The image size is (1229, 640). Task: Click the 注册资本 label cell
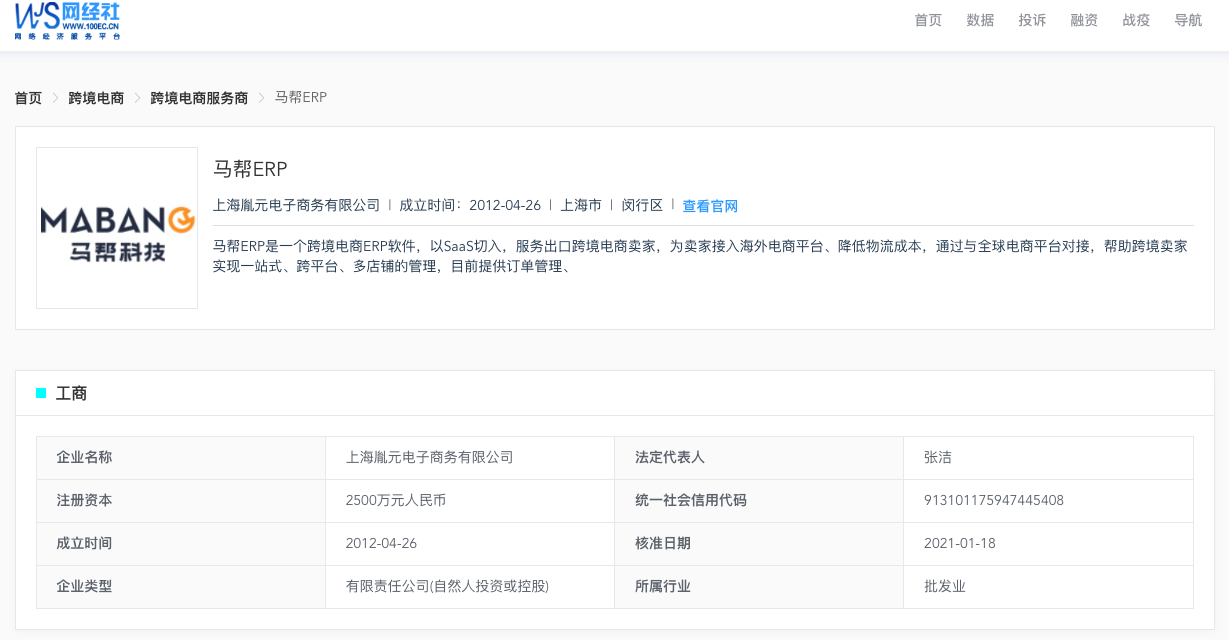(181, 501)
